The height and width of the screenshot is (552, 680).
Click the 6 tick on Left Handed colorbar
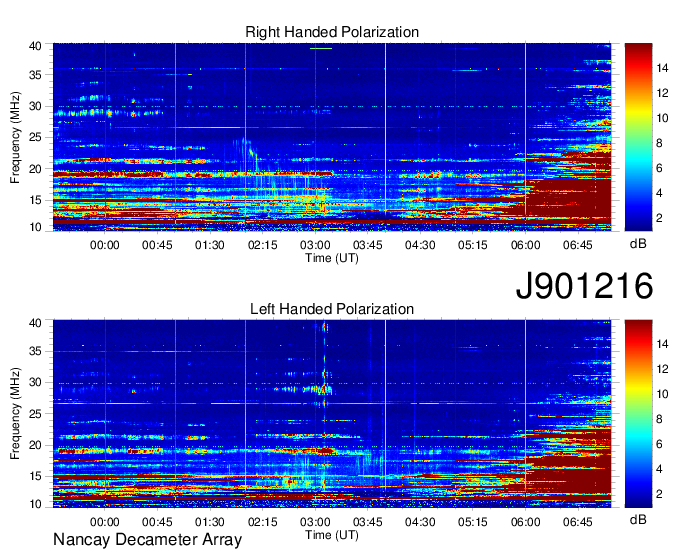pyautogui.click(x=659, y=444)
